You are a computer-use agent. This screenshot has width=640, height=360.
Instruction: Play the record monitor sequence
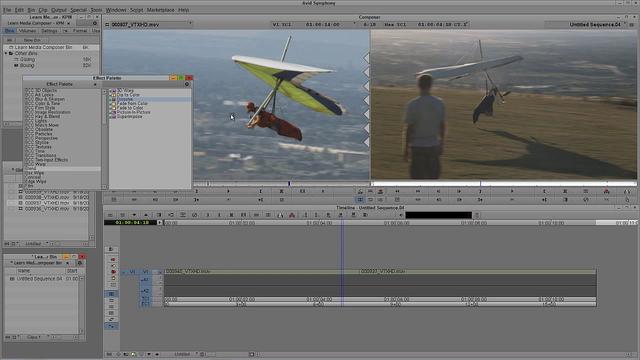point(512,191)
